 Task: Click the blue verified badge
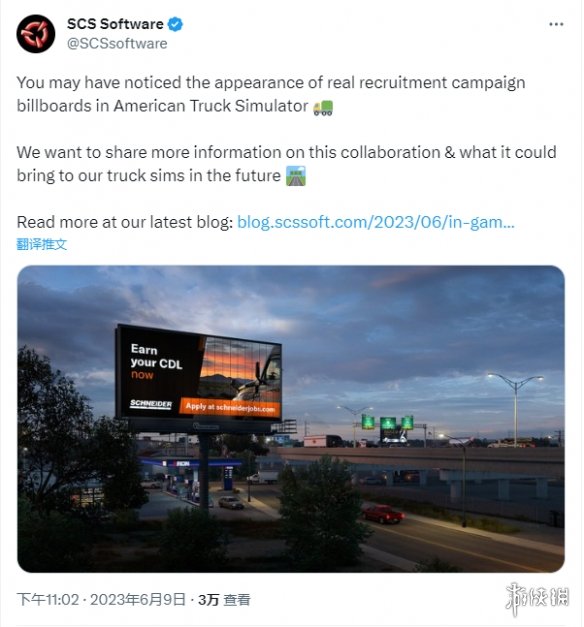click(175, 24)
